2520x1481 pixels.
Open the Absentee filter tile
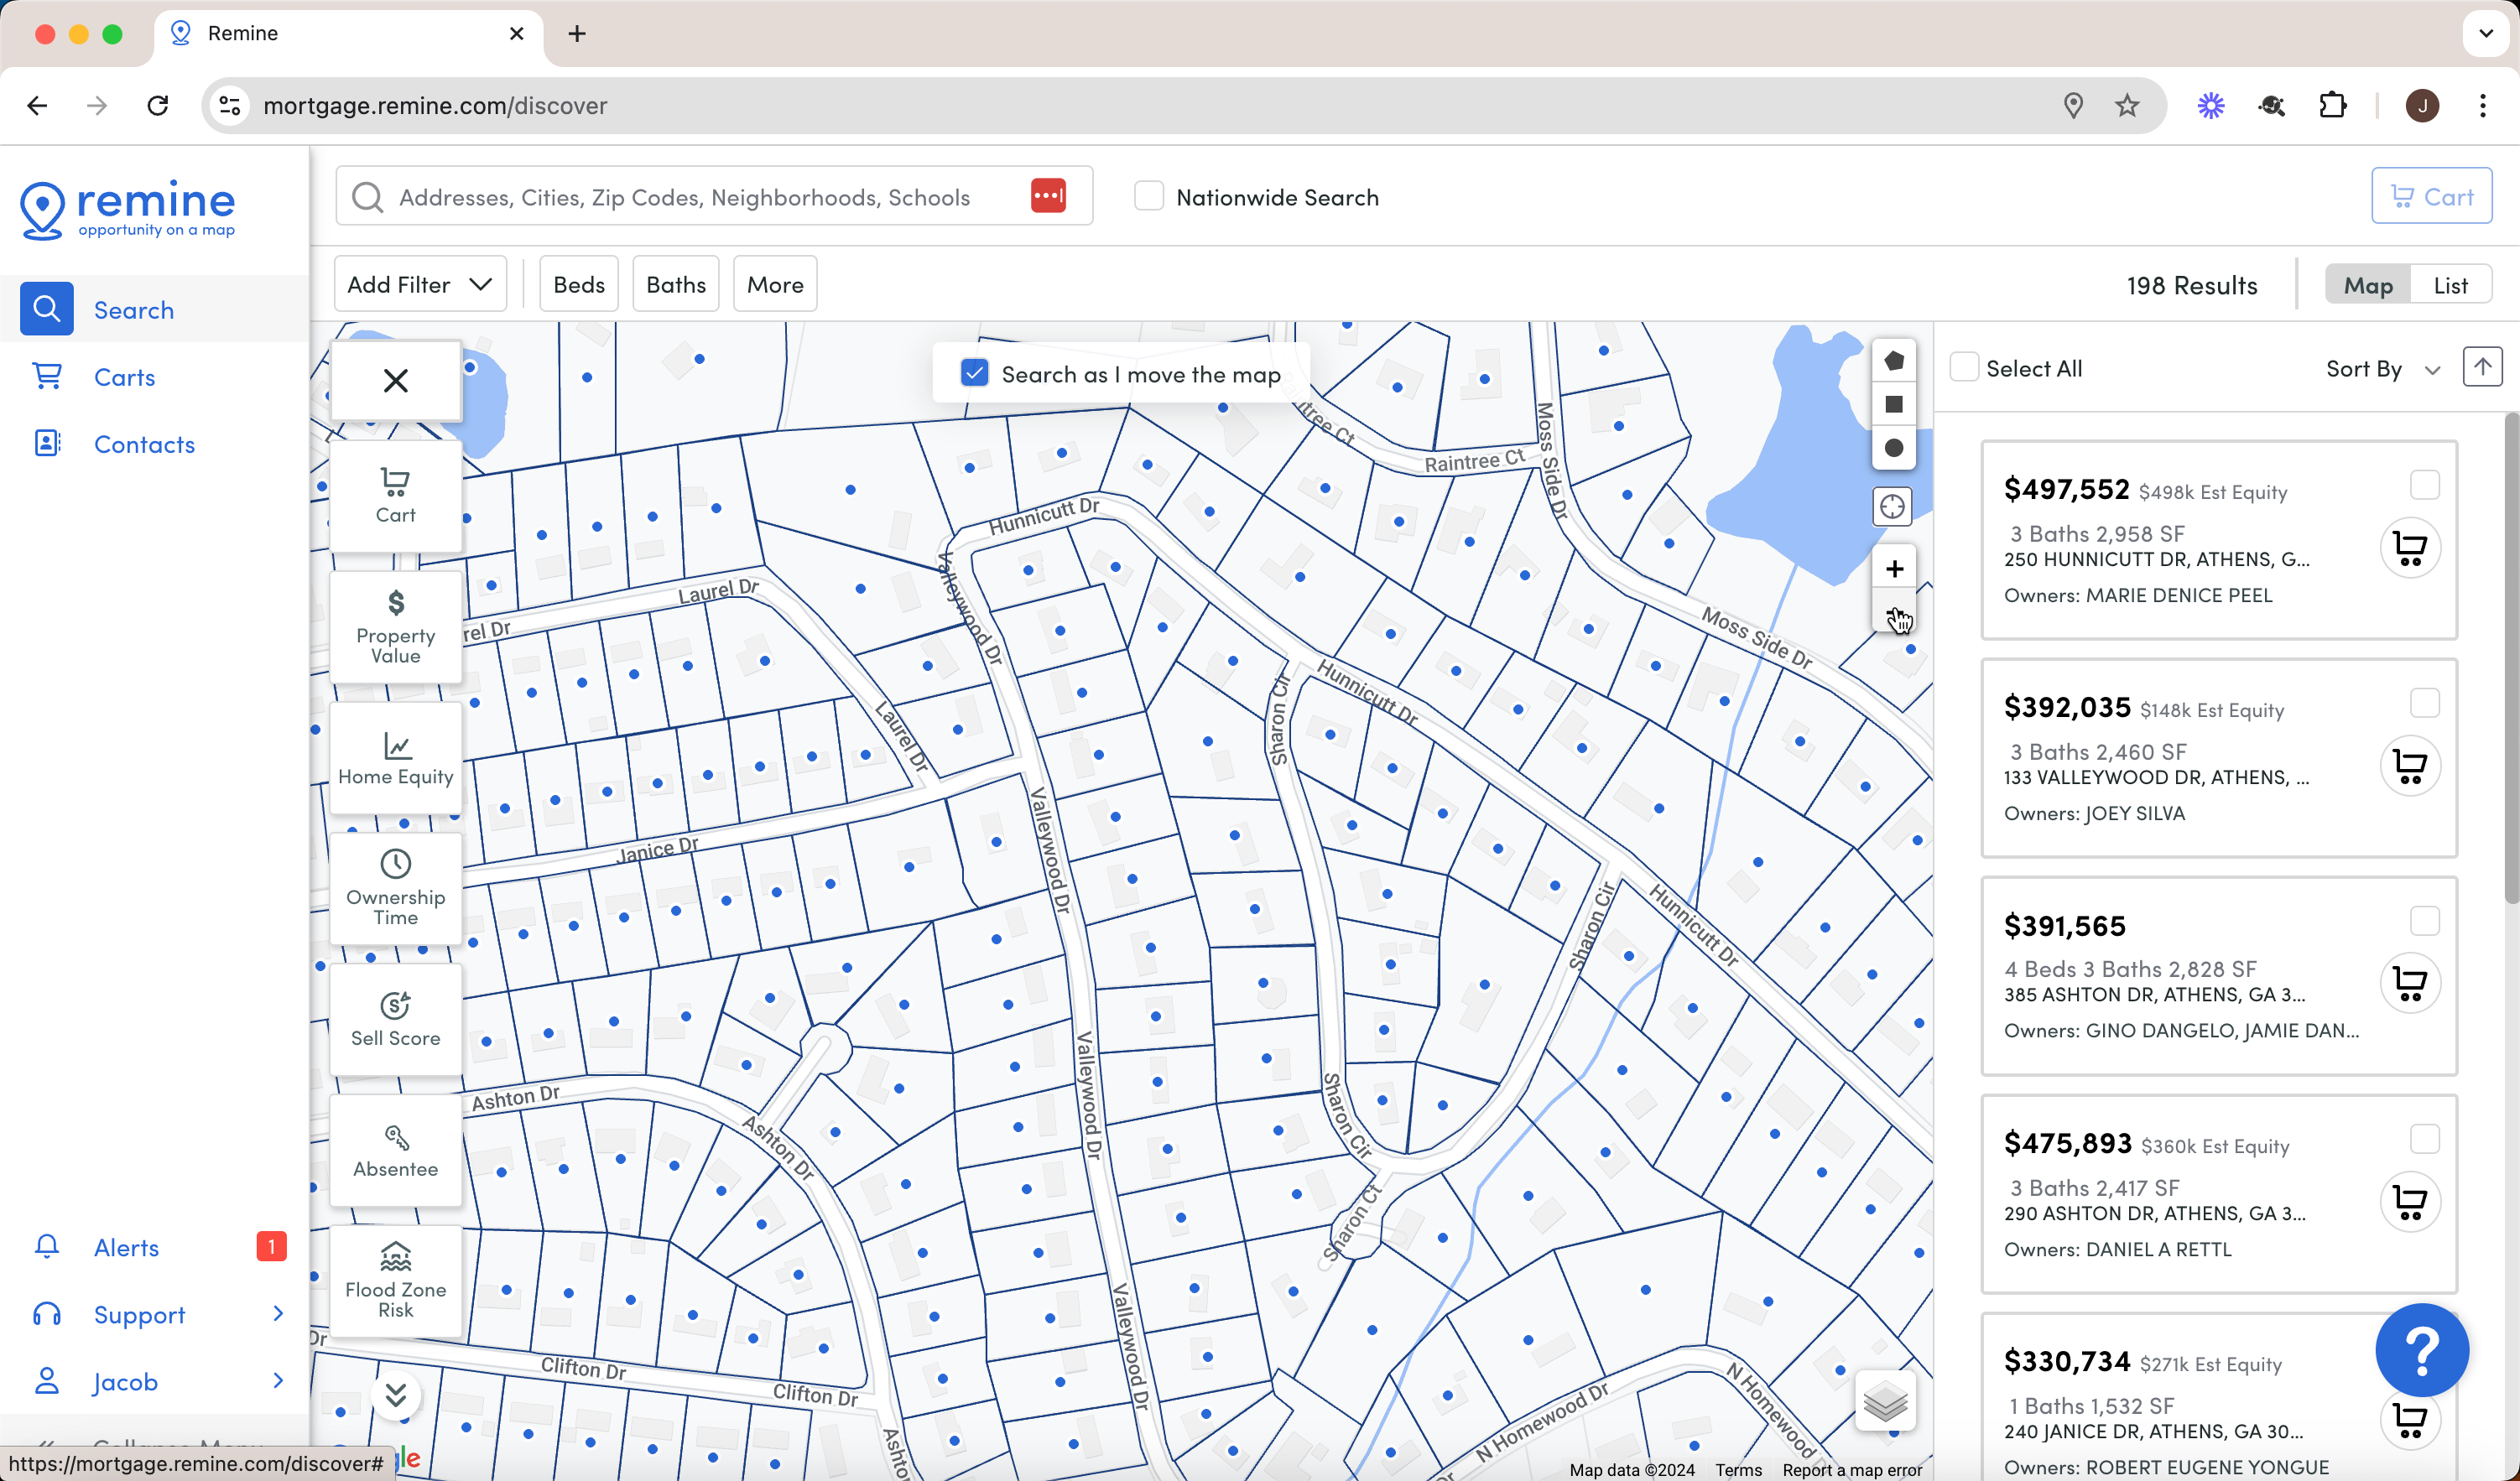[396, 1150]
